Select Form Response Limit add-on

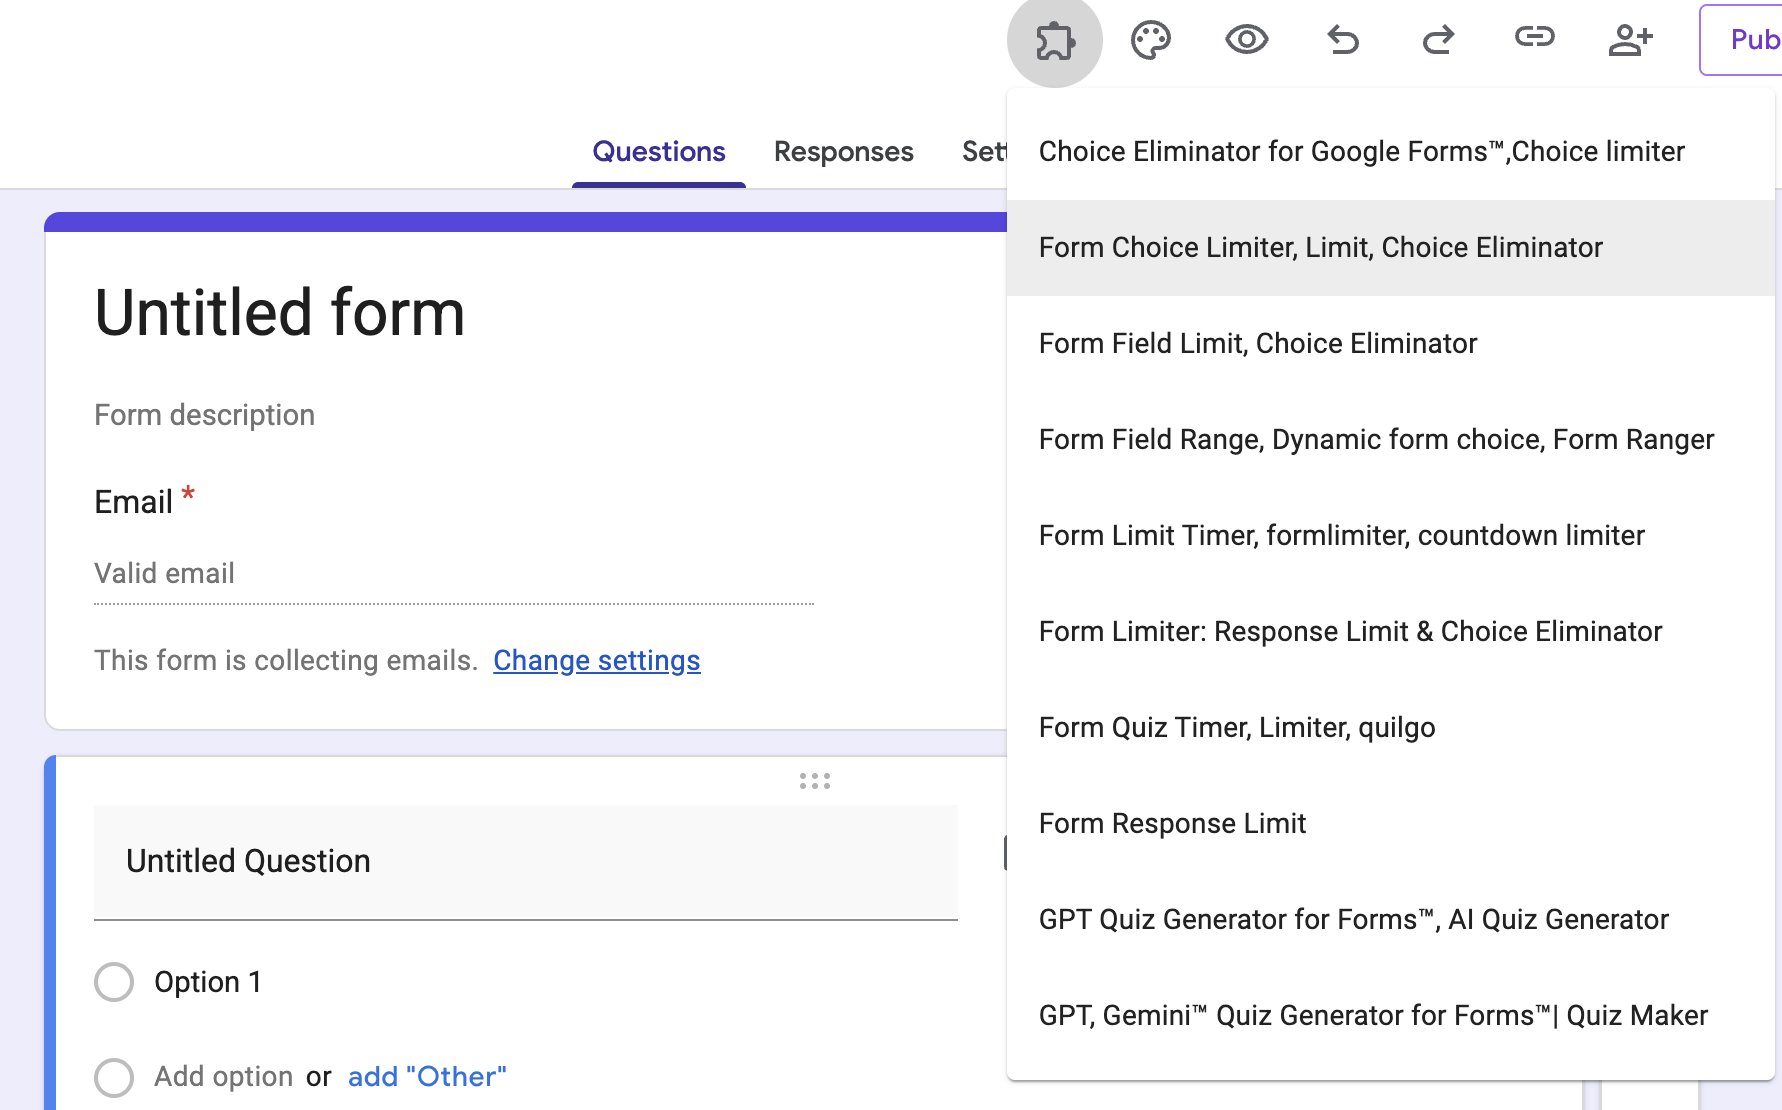pyautogui.click(x=1390, y=824)
